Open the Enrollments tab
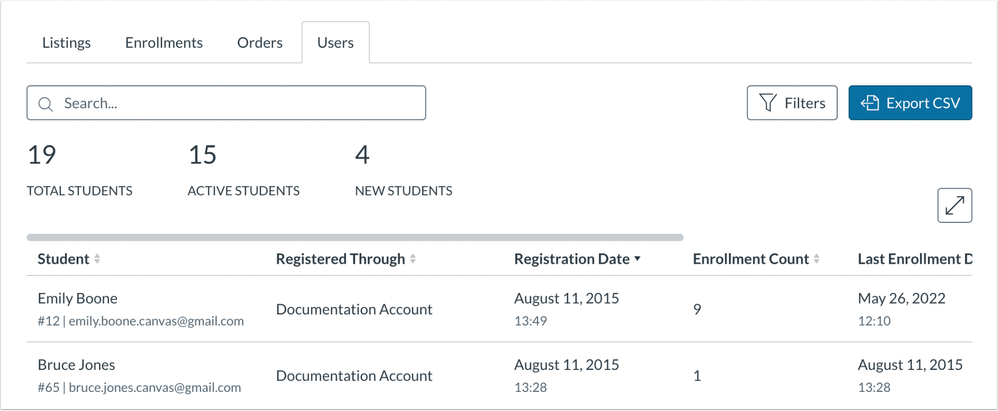 click(164, 43)
